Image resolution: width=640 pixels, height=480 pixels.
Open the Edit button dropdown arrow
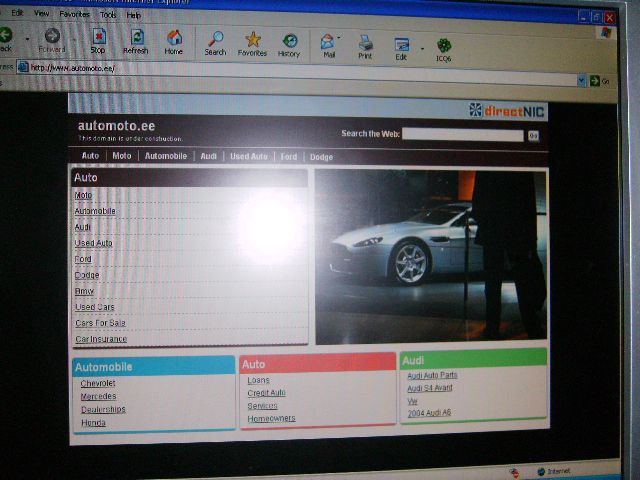tap(421, 47)
